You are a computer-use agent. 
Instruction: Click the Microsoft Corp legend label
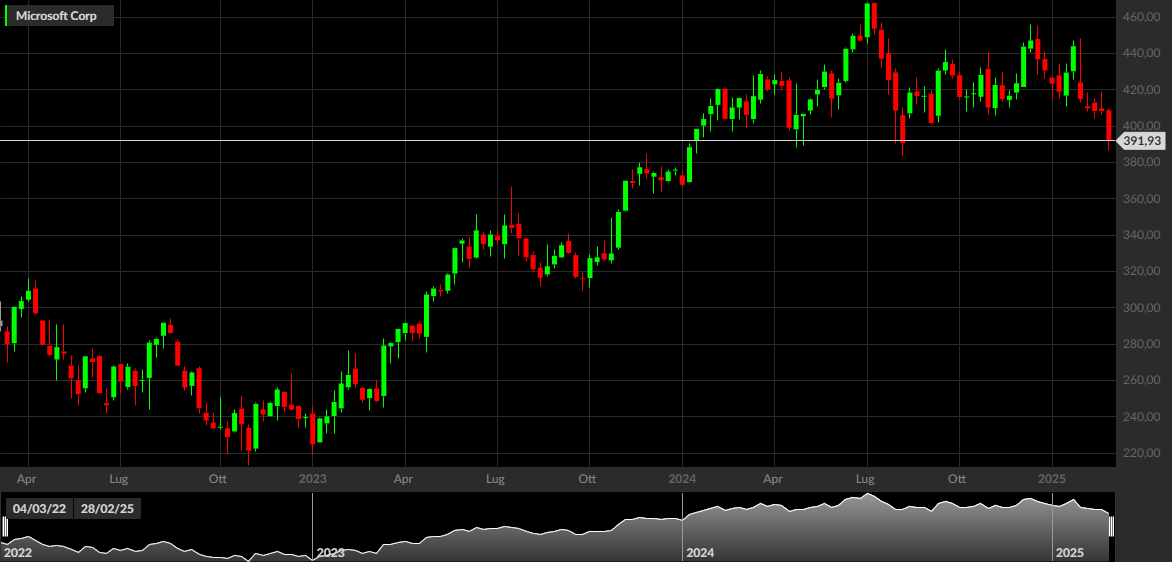(56, 16)
